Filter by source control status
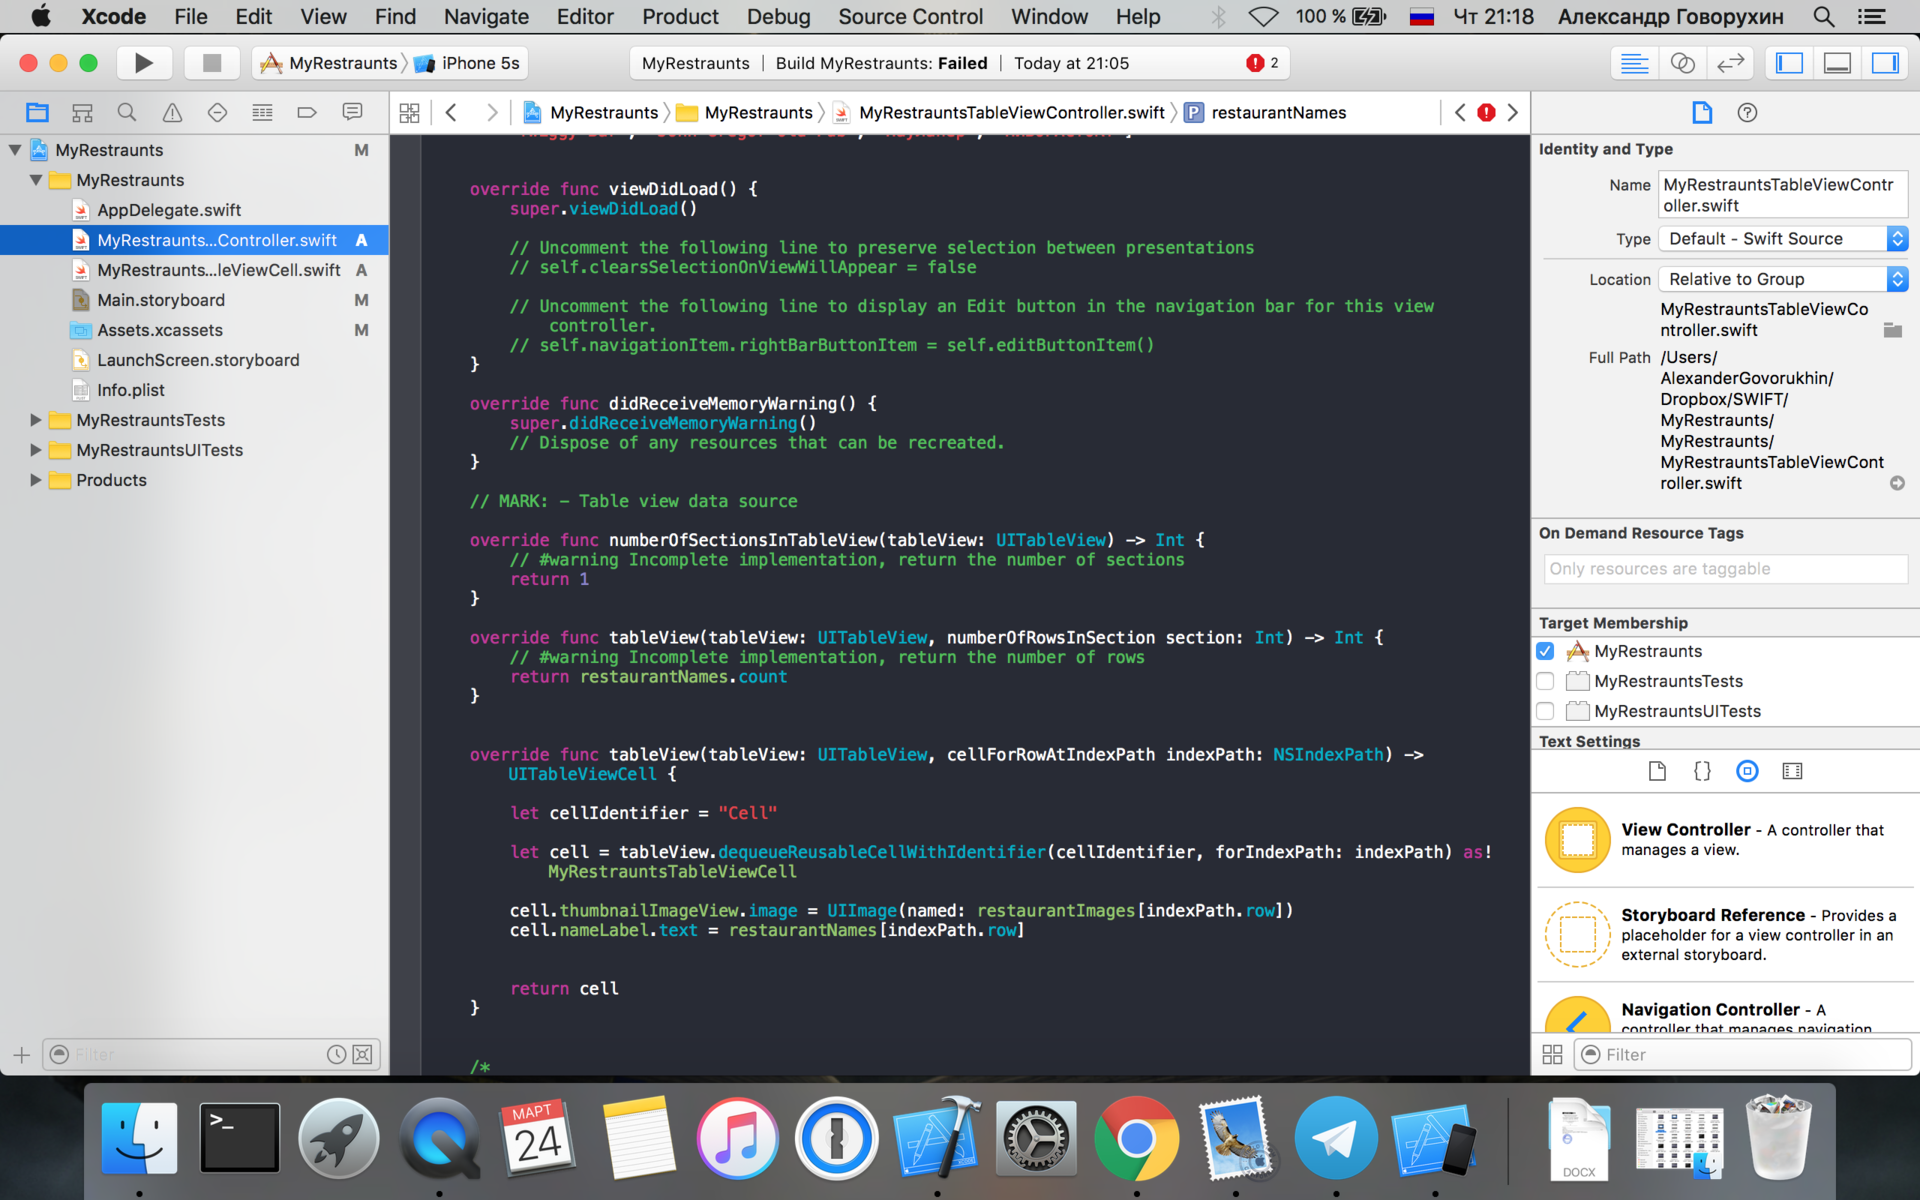Viewport: 1920px width, 1200px height. (363, 1055)
